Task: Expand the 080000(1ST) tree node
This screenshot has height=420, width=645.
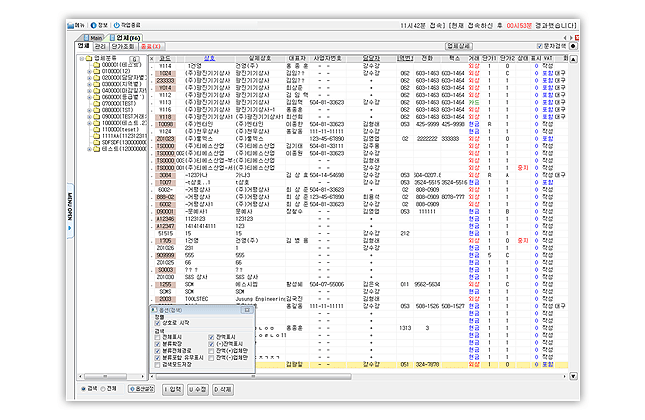Action: click(89, 110)
